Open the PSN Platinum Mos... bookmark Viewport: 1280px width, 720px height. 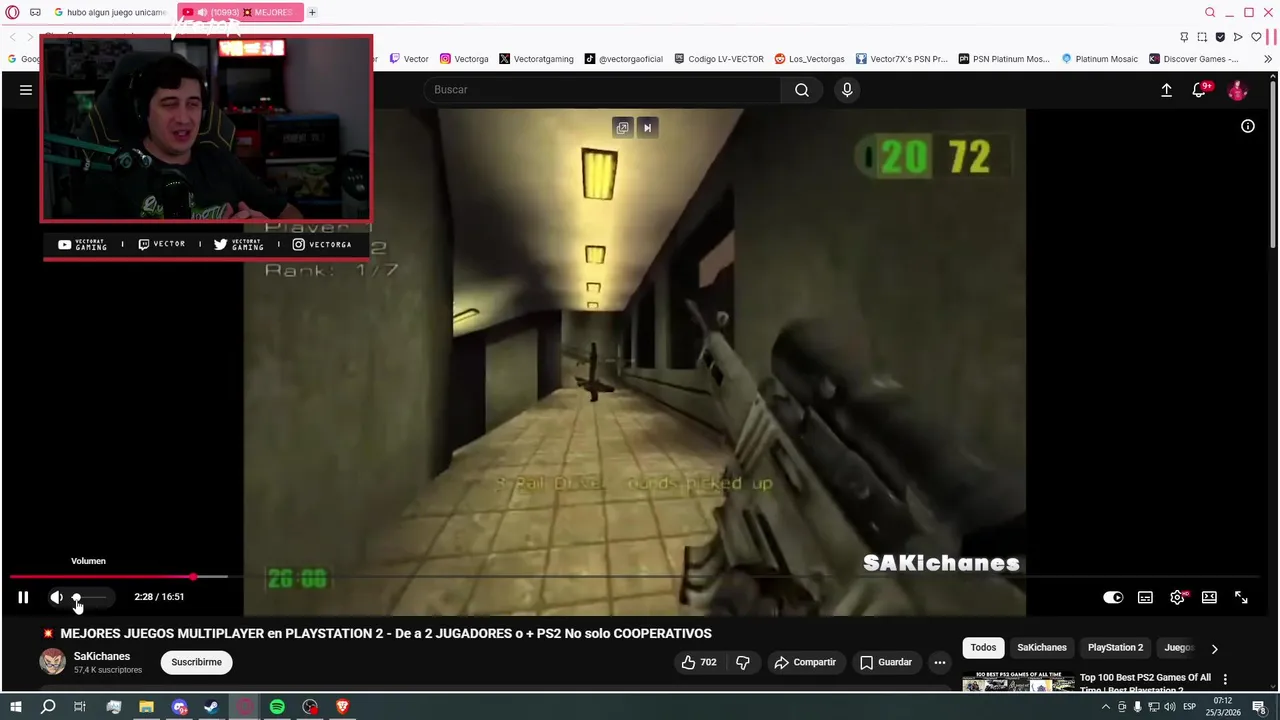1003,59
